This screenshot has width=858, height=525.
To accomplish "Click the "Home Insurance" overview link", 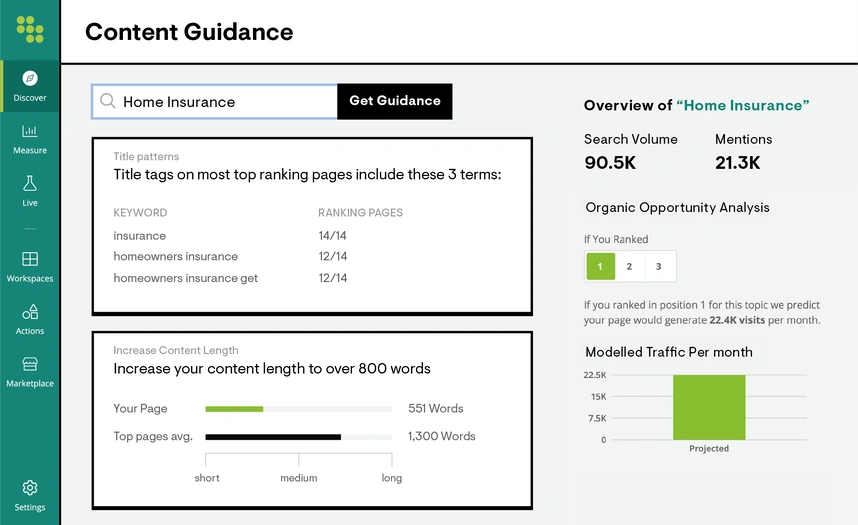I will (x=743, y=105).
